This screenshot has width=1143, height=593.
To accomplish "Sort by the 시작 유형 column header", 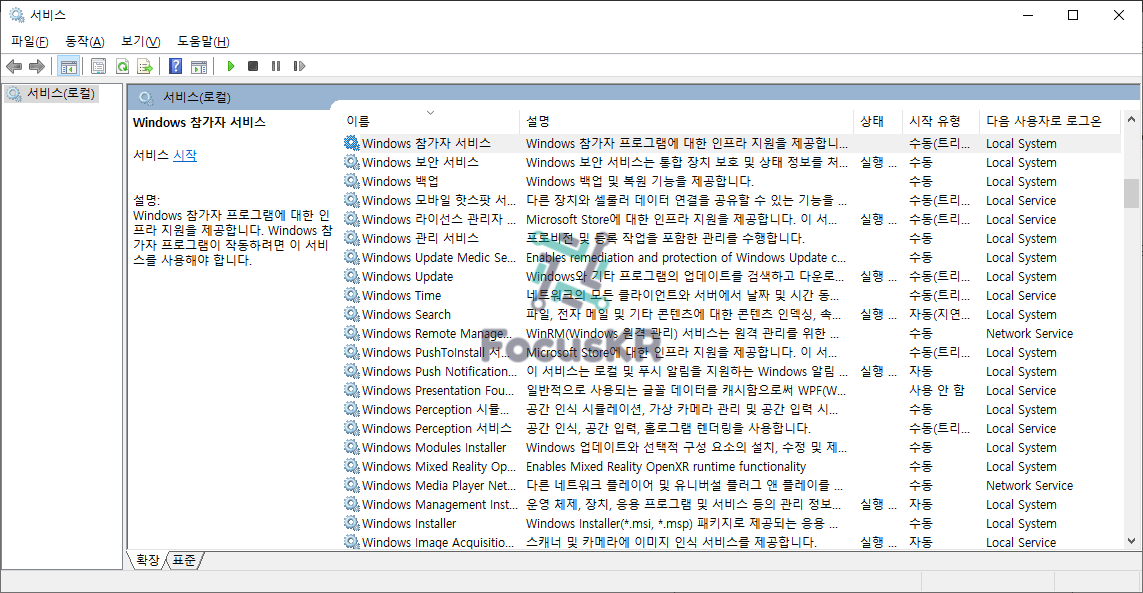I will pos(941,121).
